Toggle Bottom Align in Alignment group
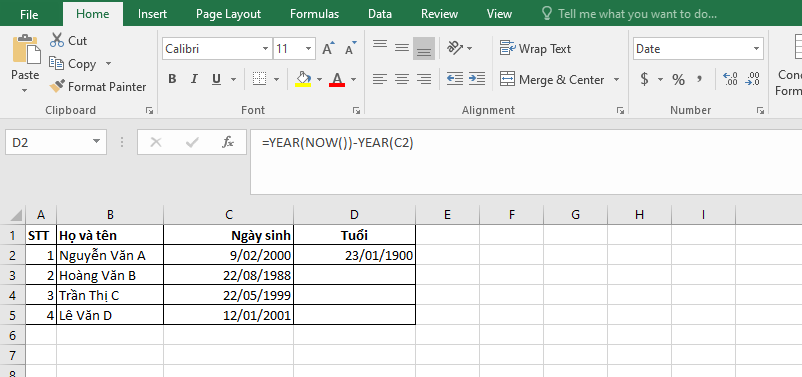 424,48
